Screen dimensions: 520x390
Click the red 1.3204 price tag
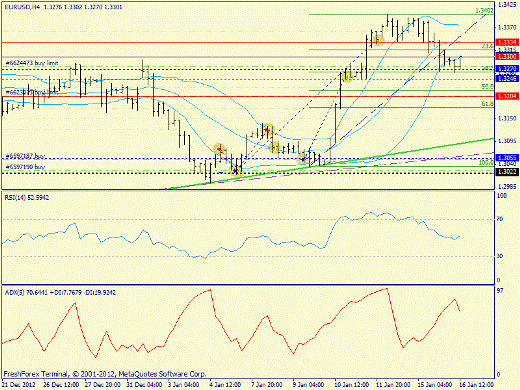tap(507, 96)
